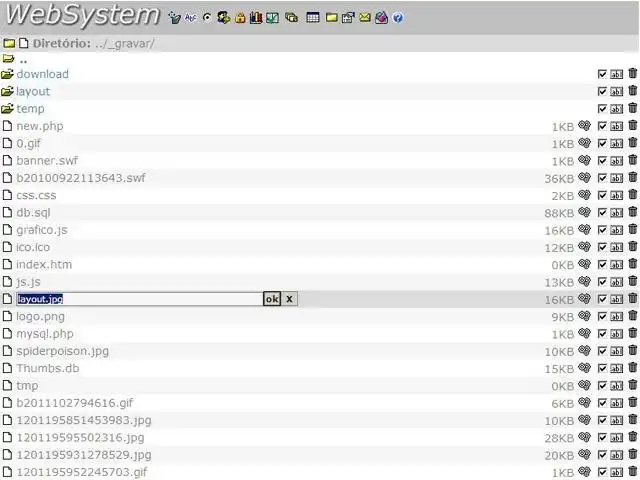This screenshot has height=480, width=640.
Task: Click the WebSystem logo
Action: click(82, 16)
